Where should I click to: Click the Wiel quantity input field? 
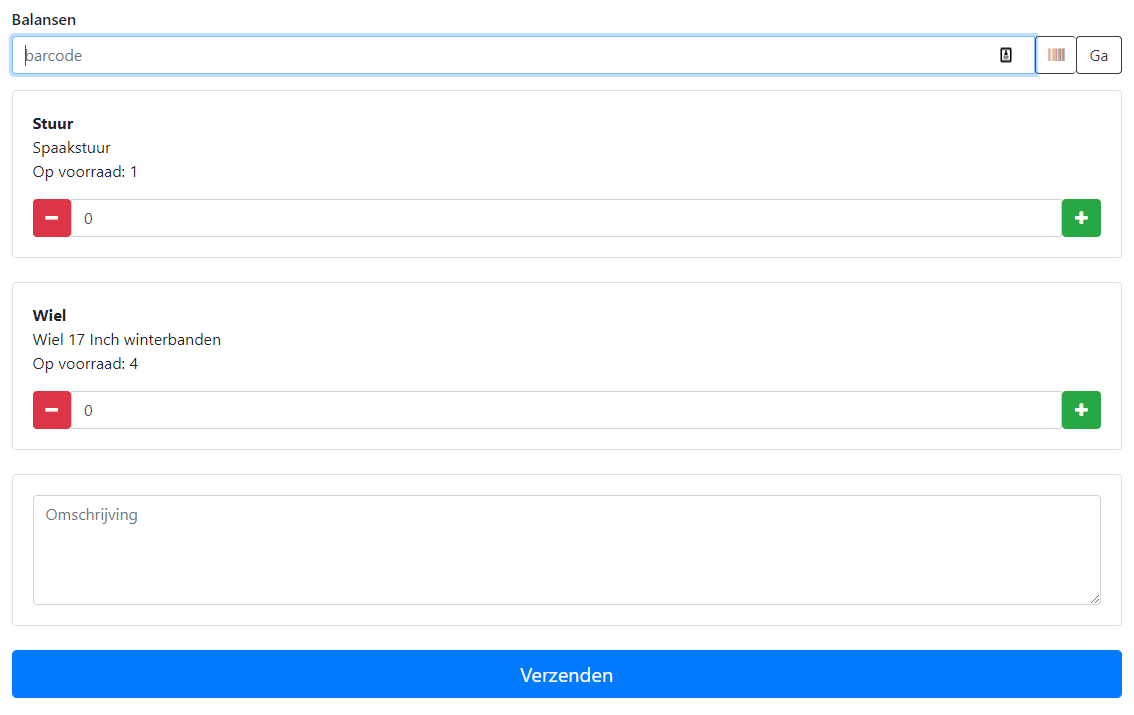click(x=565, y=410)
